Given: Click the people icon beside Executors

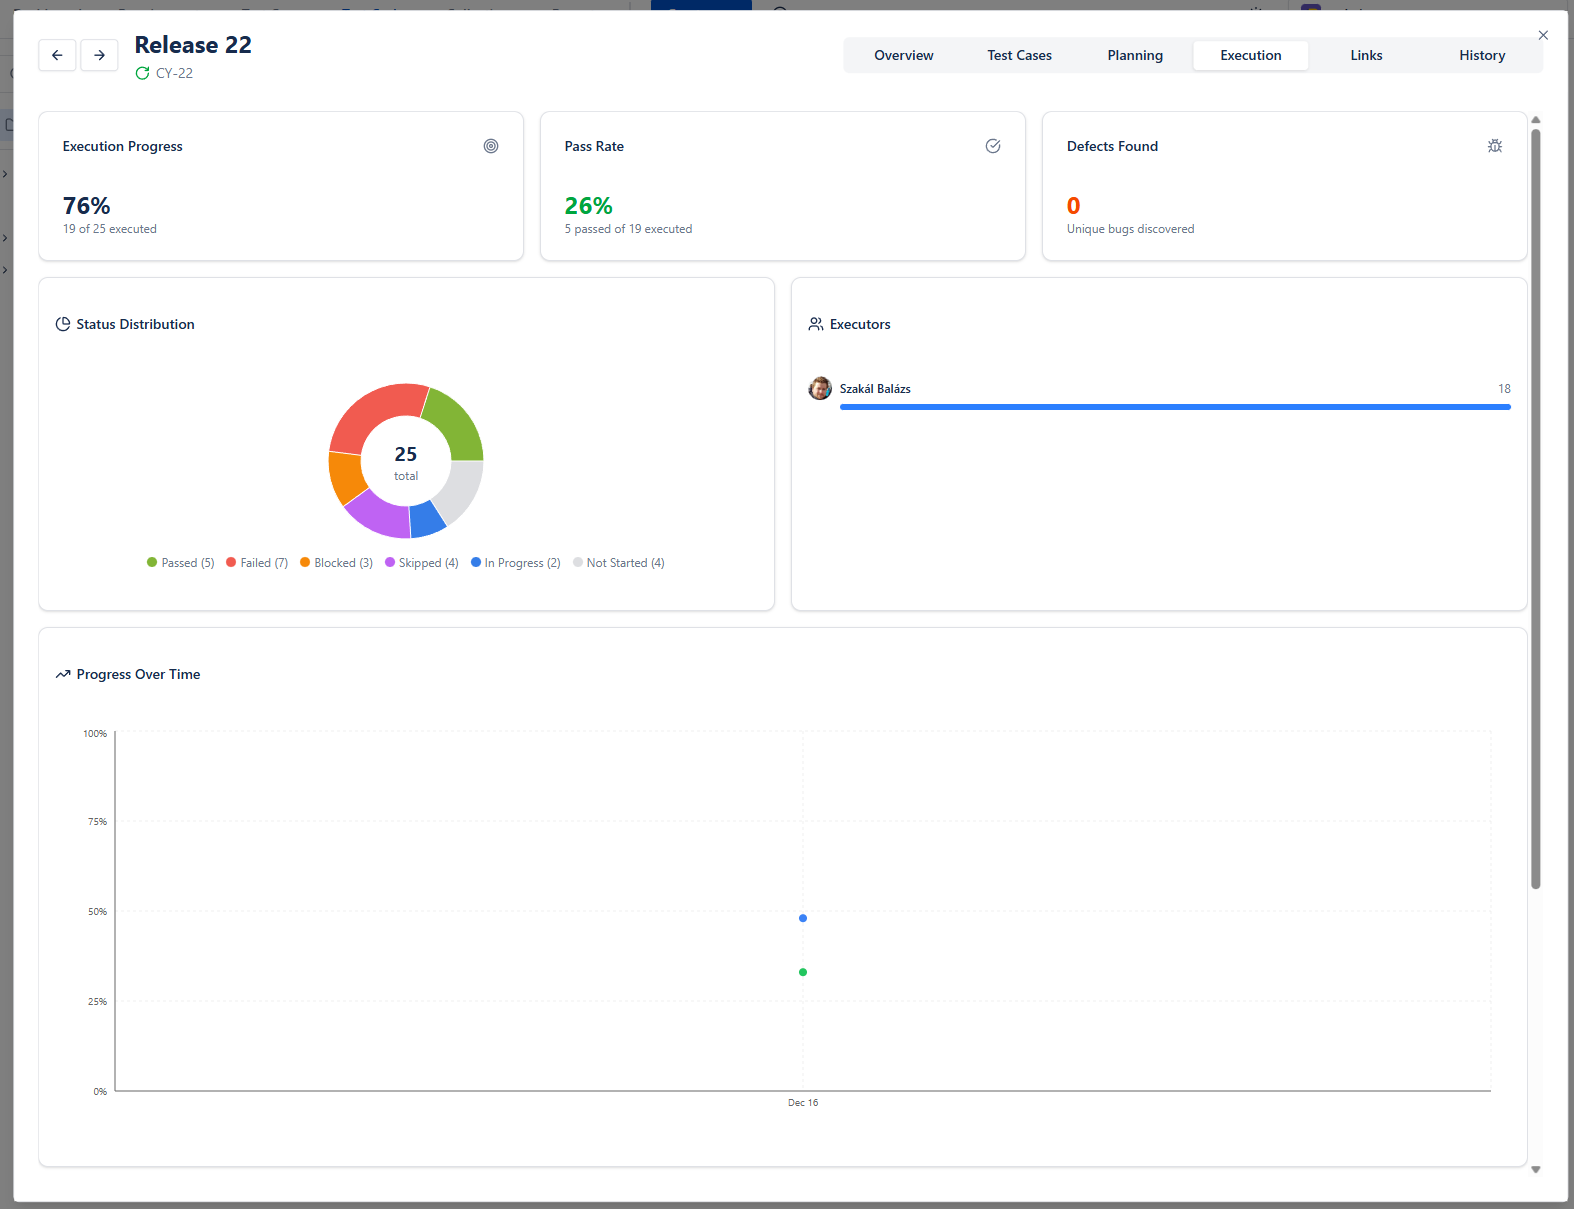Looking at the screenshot, I should tap(816, 324).
